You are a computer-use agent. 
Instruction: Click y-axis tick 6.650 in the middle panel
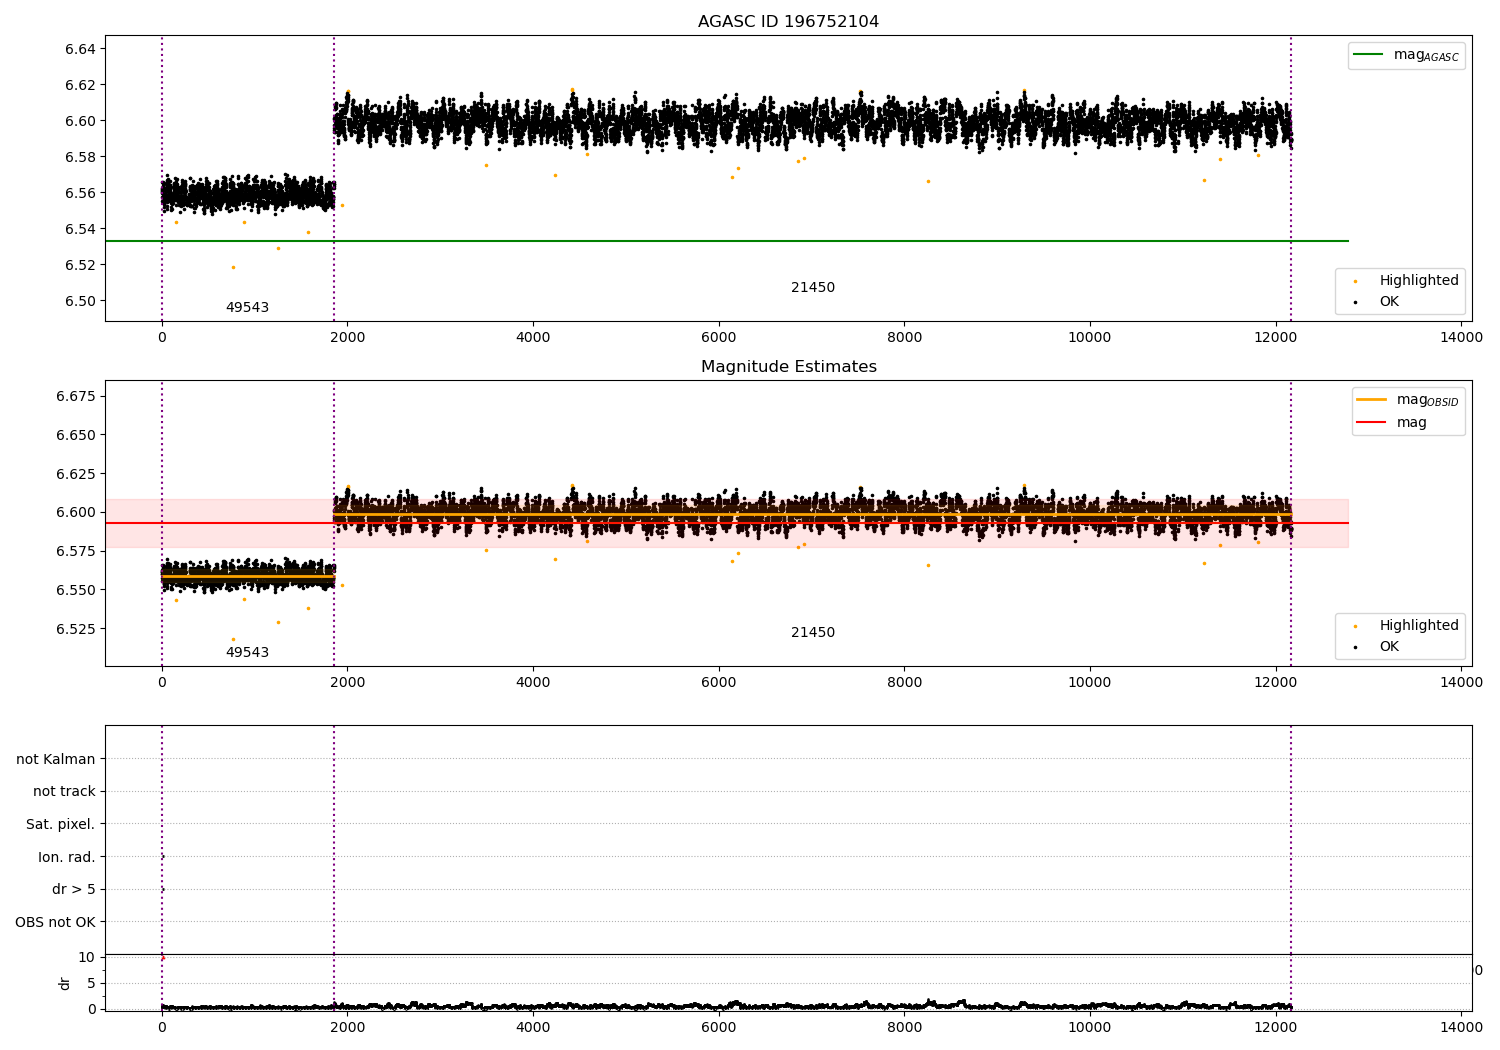[x=76, y=435]
